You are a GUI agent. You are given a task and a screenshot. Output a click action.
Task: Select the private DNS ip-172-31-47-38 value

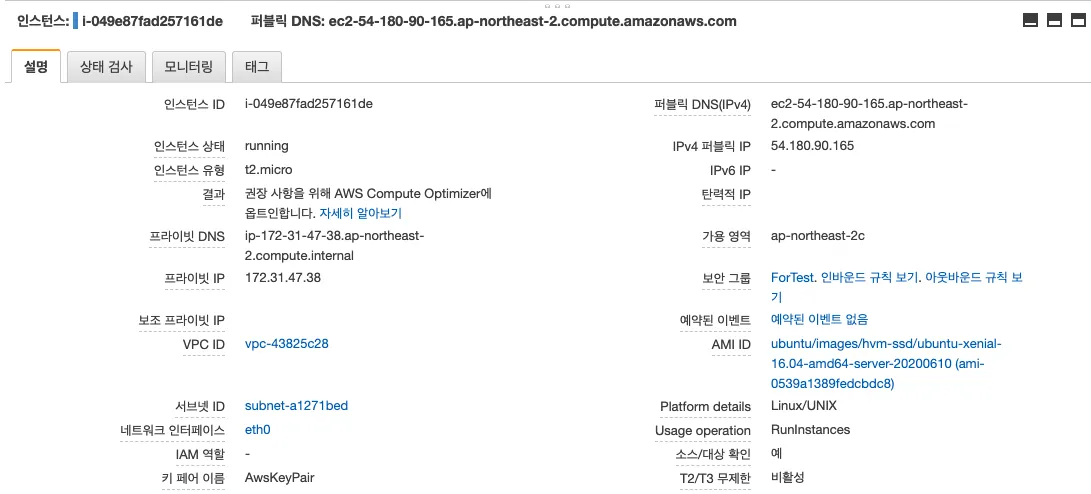coord(335,246)
